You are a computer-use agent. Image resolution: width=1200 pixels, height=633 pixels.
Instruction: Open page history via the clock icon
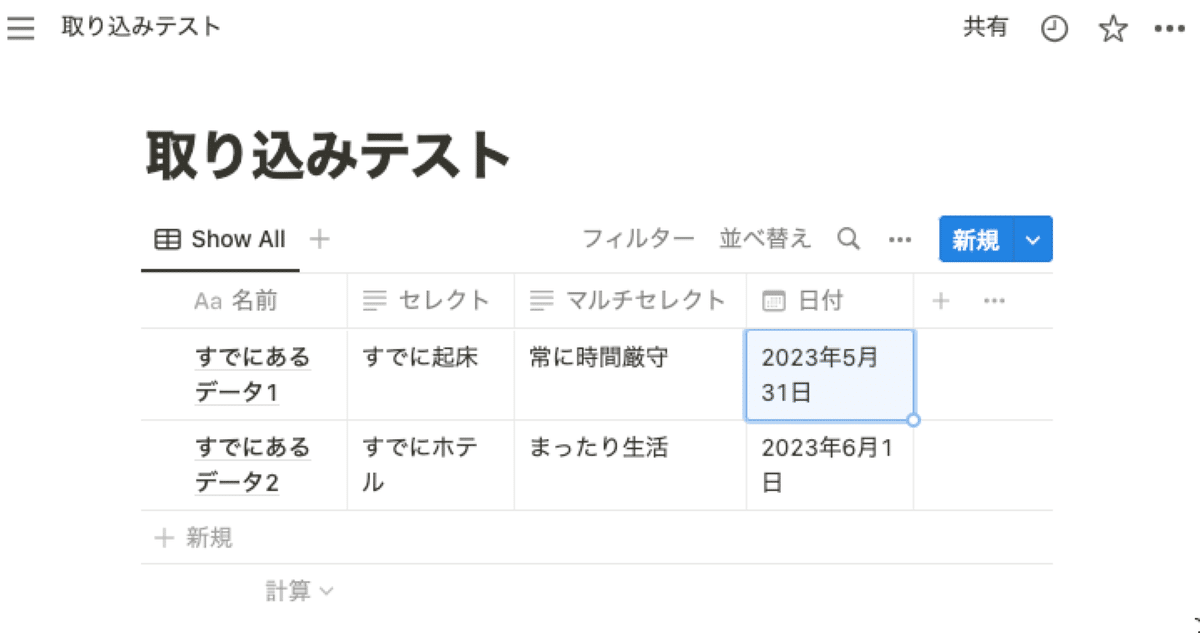(1054, 28)
